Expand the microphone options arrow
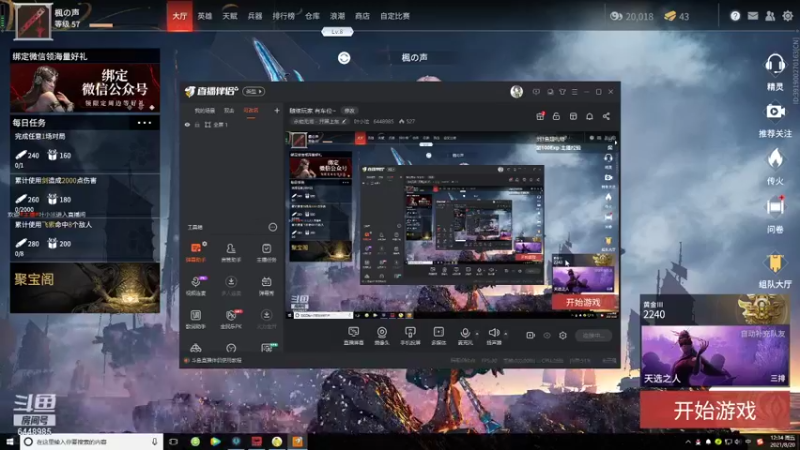Viewport: 800px width, 450px height. [x=477, y=334]
